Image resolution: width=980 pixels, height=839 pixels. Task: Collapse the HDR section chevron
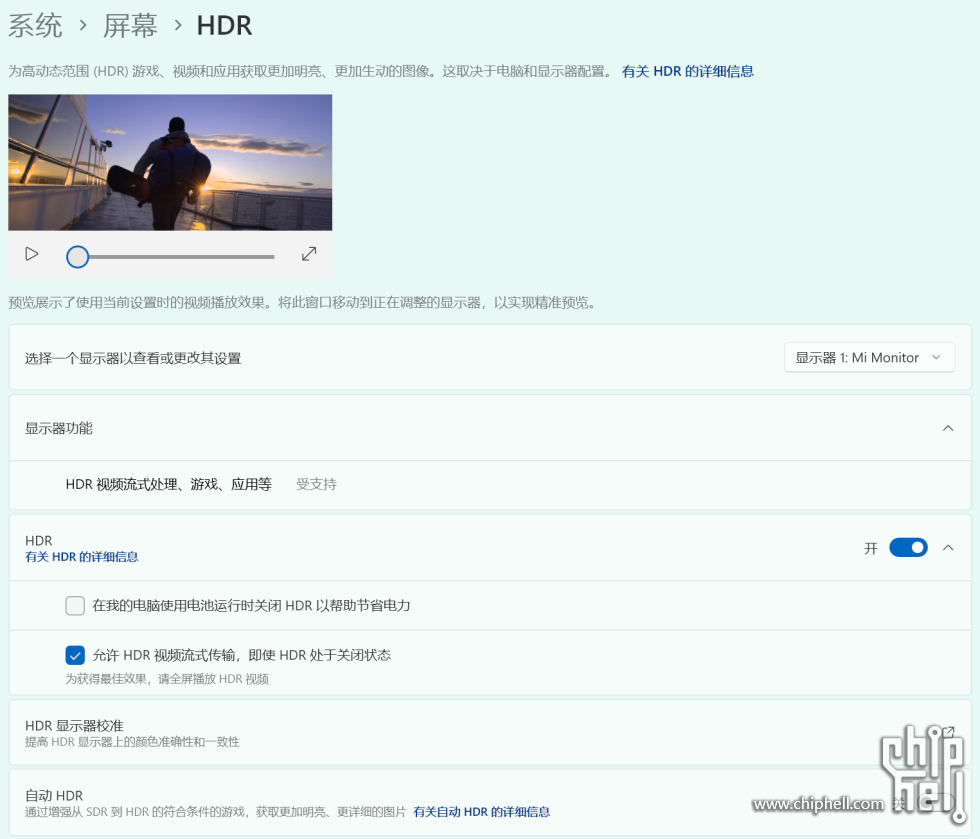coord(948,547)
